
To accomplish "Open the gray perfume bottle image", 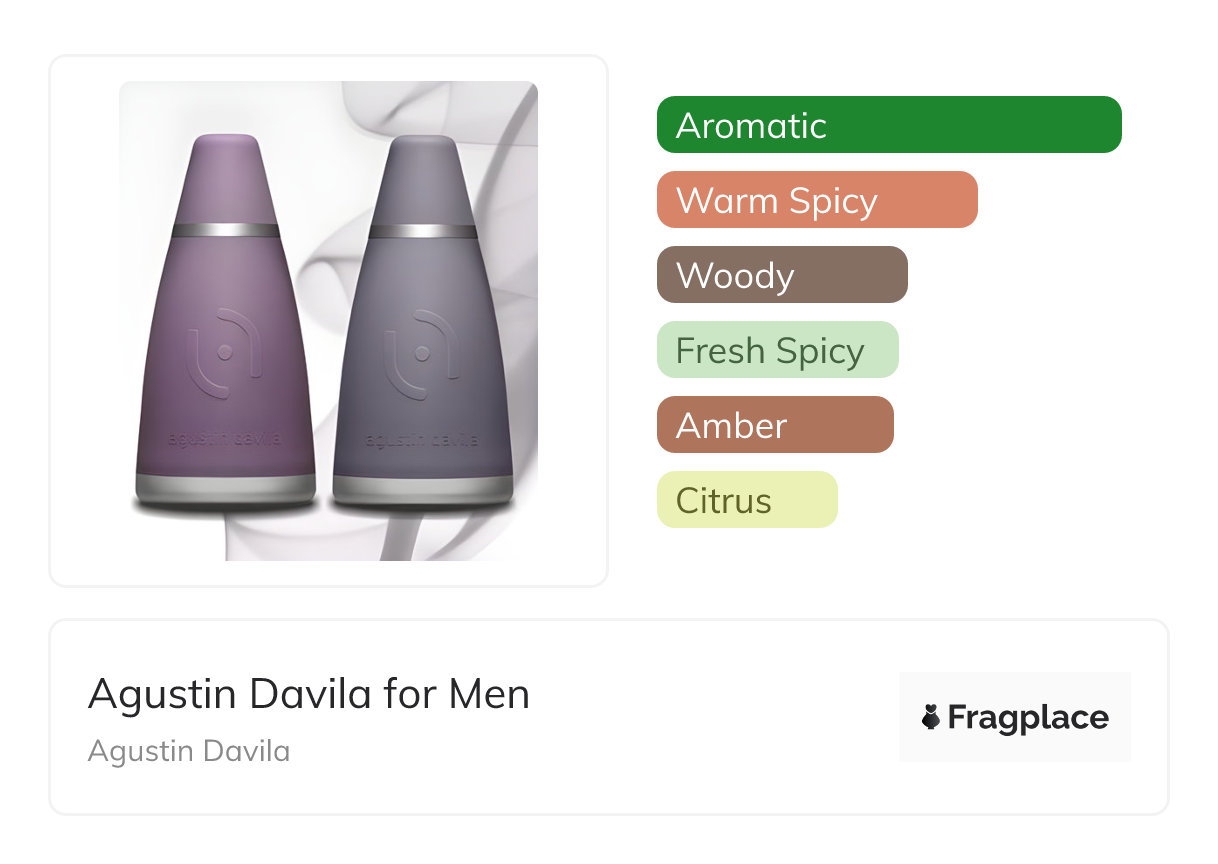I will (422, 320).
